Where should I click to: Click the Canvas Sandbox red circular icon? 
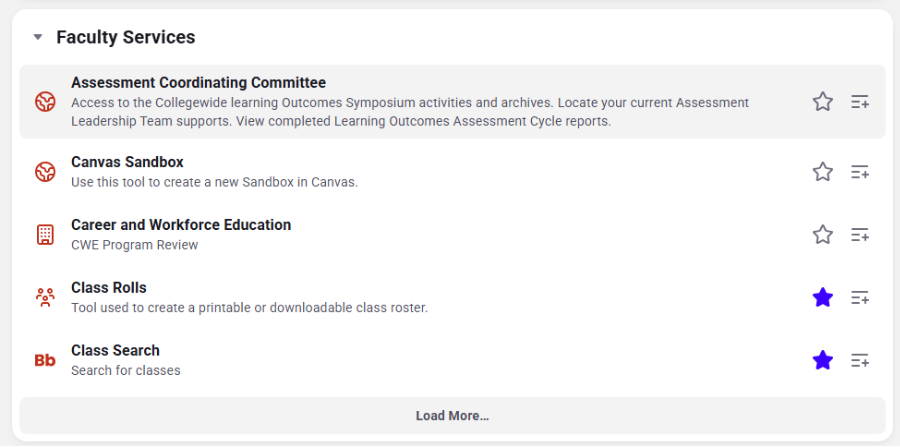click(x=45, y=172)
